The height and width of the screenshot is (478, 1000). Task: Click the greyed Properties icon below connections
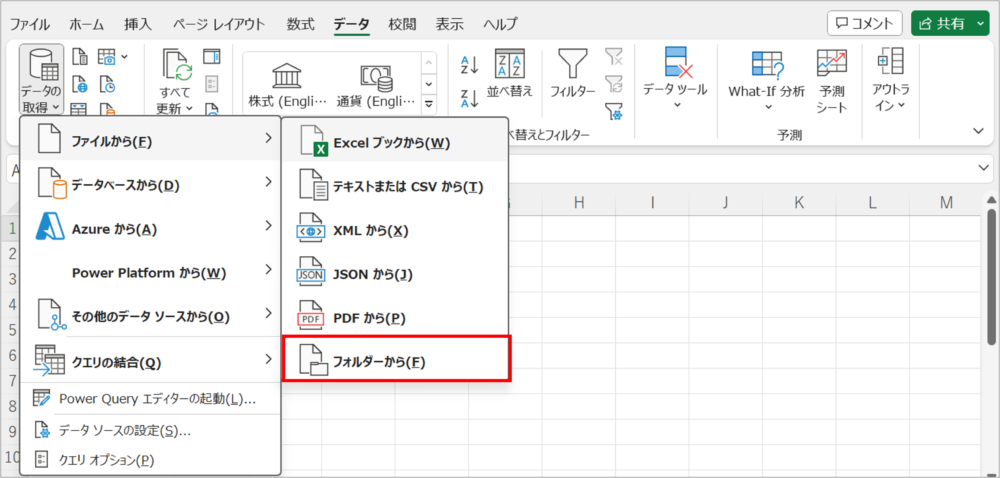coord(212,83)
